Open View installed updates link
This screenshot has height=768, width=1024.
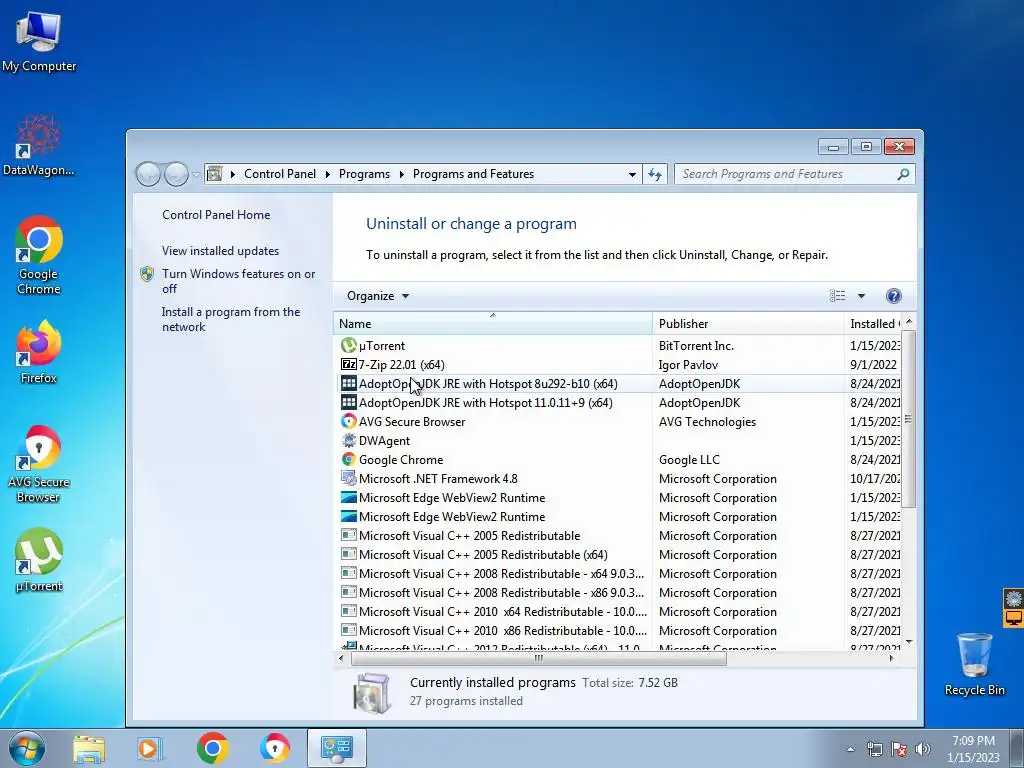point(220,251)
